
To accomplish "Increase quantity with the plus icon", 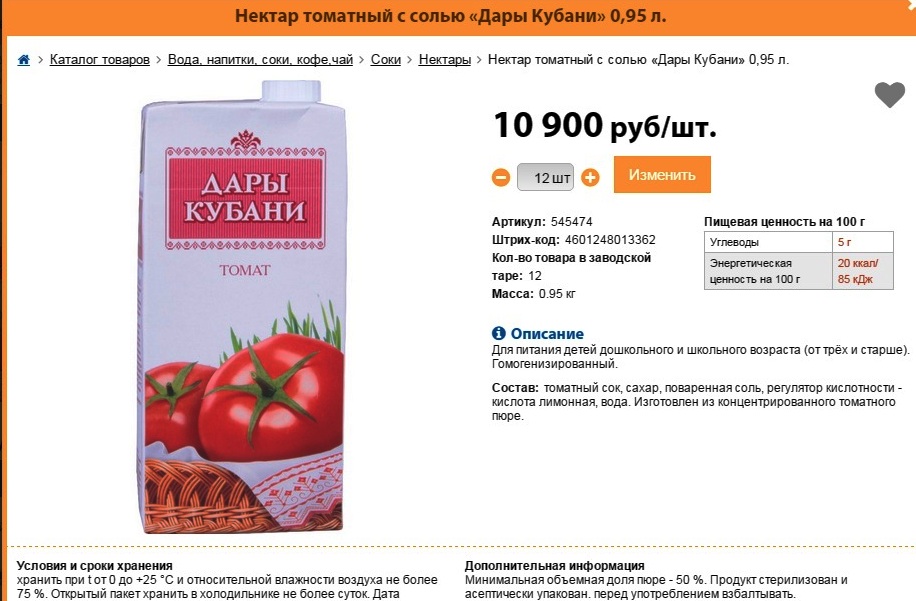I will point(590,177).
